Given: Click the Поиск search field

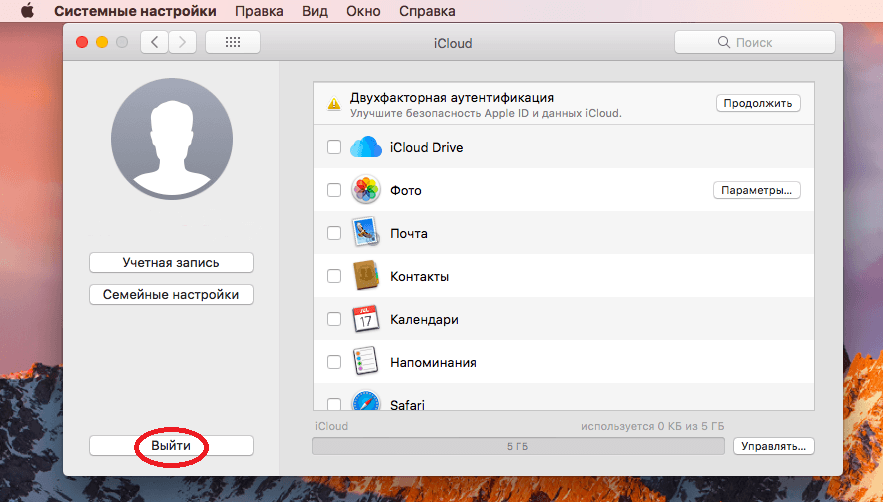Looking at the screenshot, I should pyautogui.click(x=754, y=42).
